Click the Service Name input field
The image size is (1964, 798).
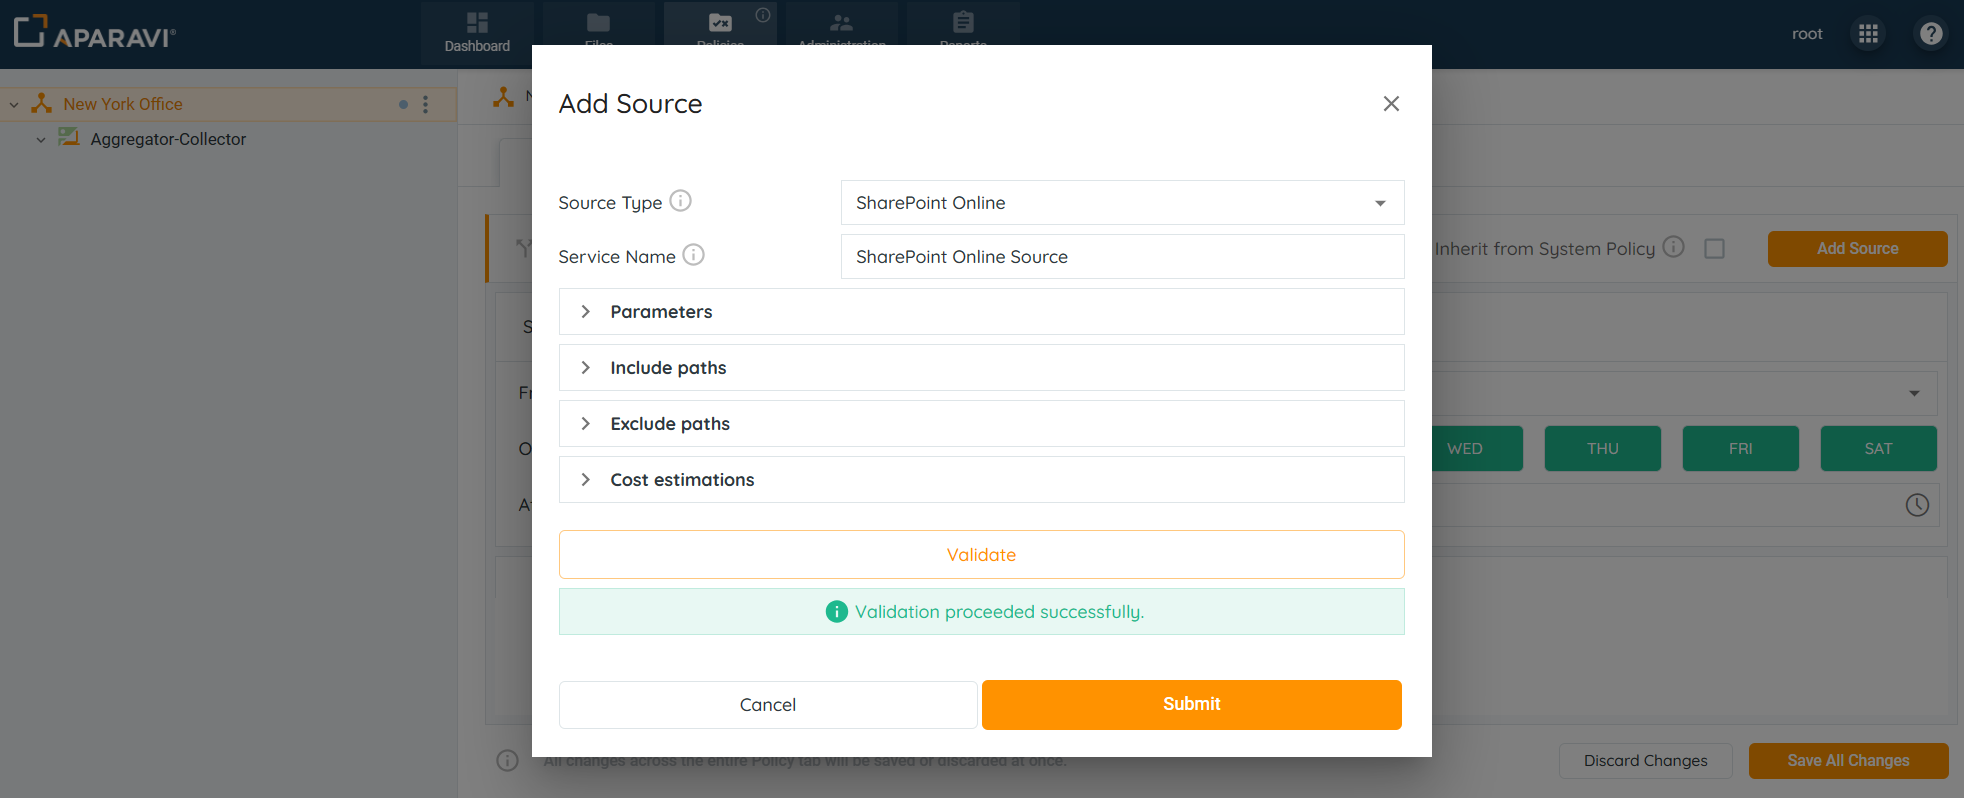(x=1122, y=257)
